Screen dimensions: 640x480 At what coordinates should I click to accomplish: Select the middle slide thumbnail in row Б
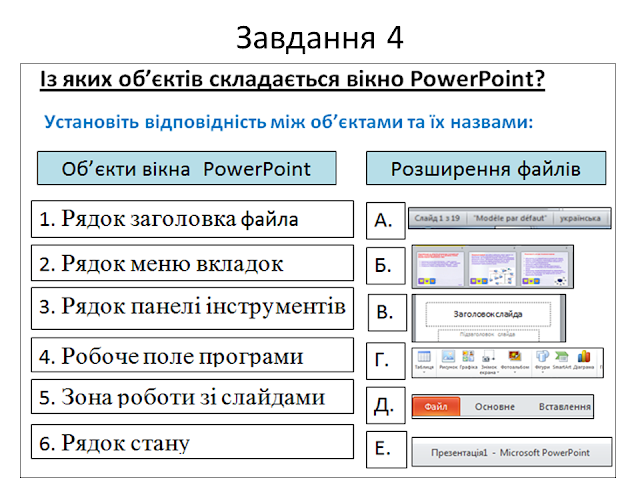click(492, 268)
